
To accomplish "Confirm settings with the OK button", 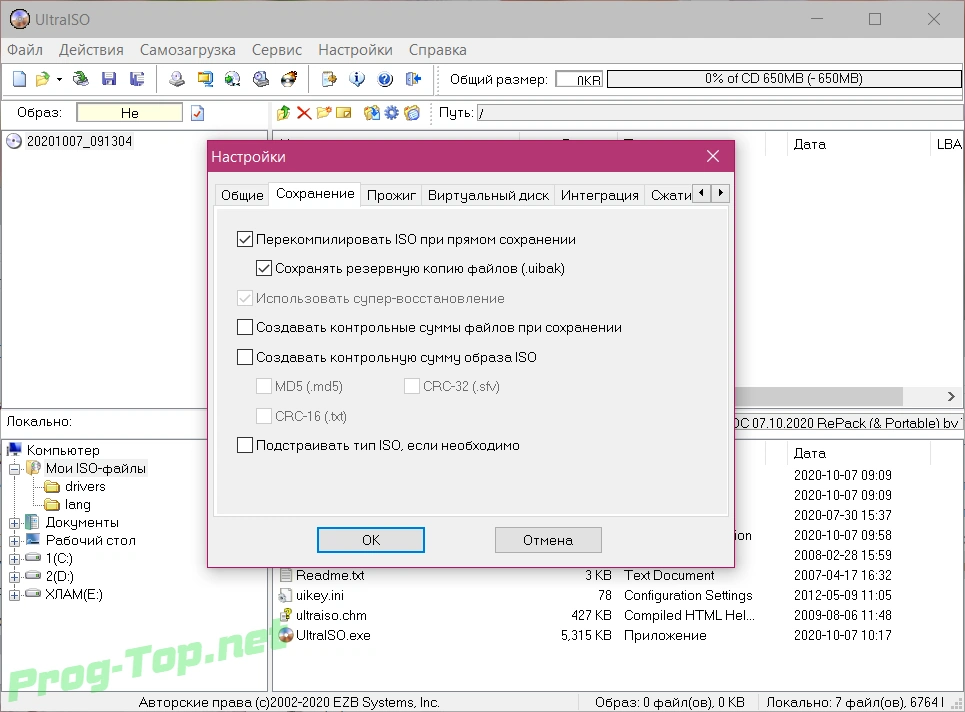I will point(370,540).
